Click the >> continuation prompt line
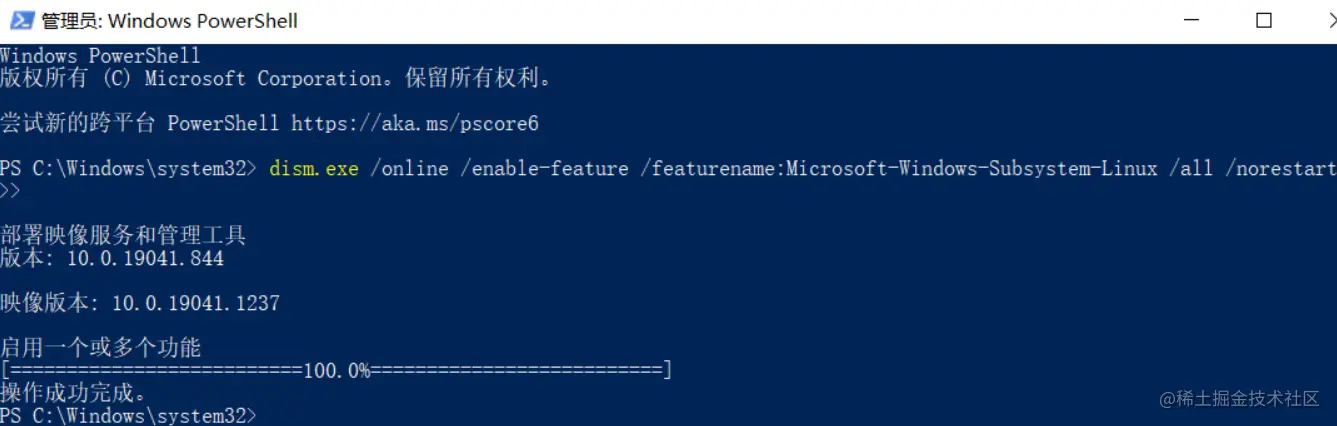The width and height of the screenshot is (1337, 426). [x=11, y=190]
